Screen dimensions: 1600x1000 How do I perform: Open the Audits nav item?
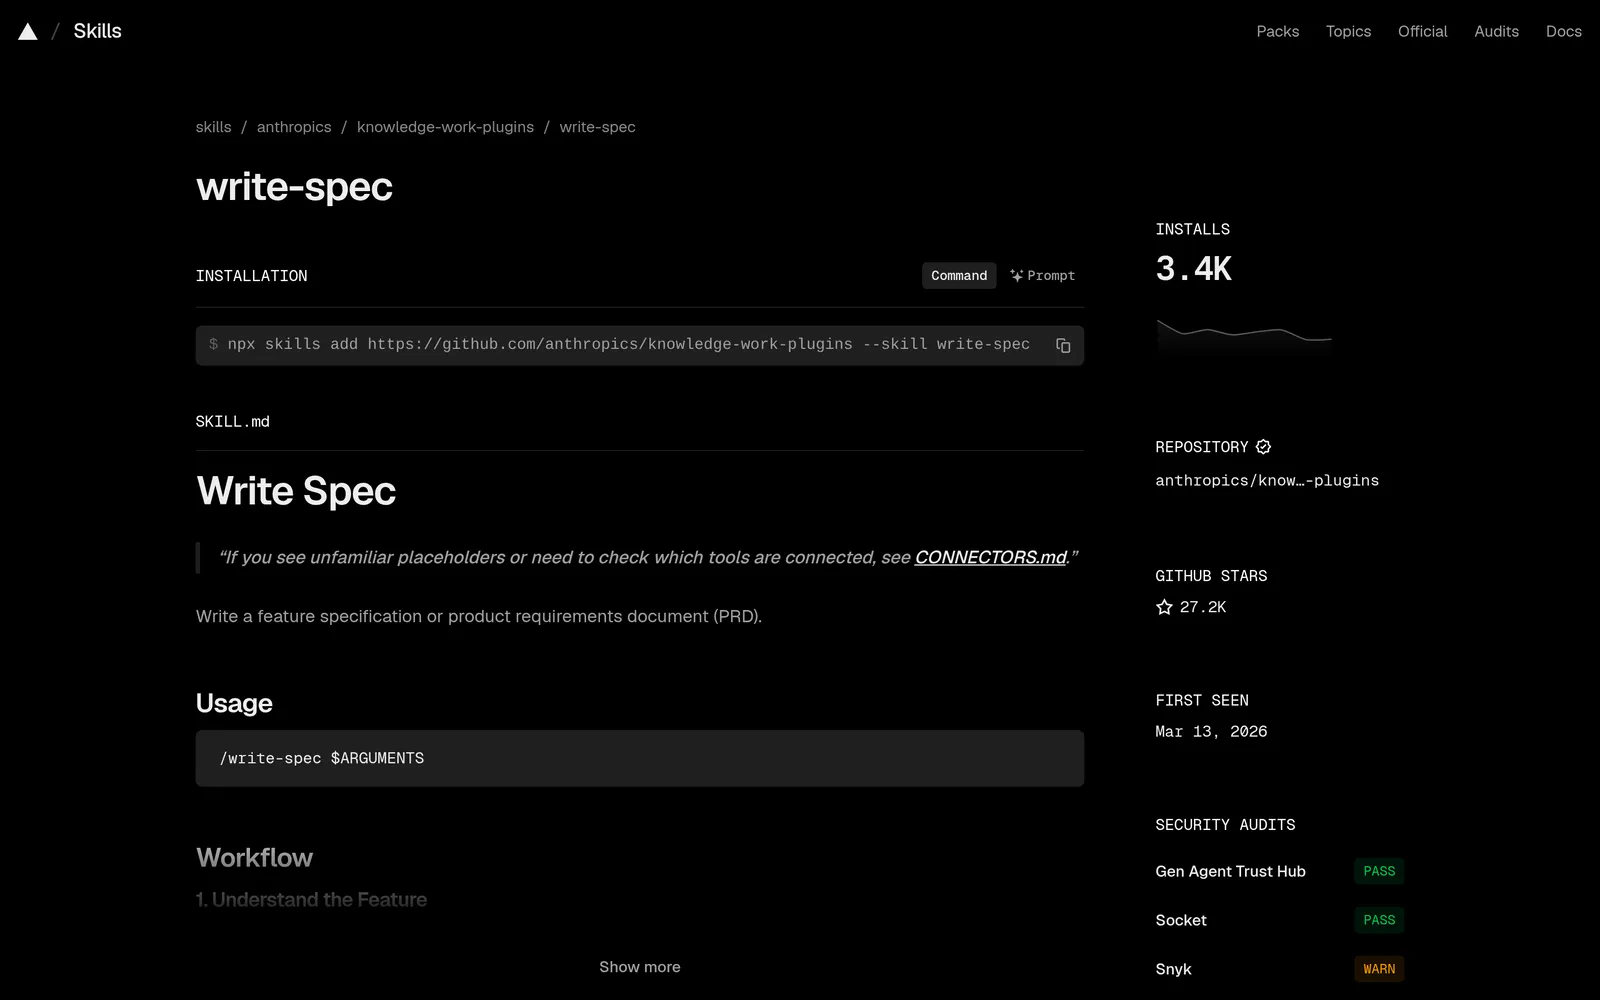pyautogui.click(x=1496, y=32)
